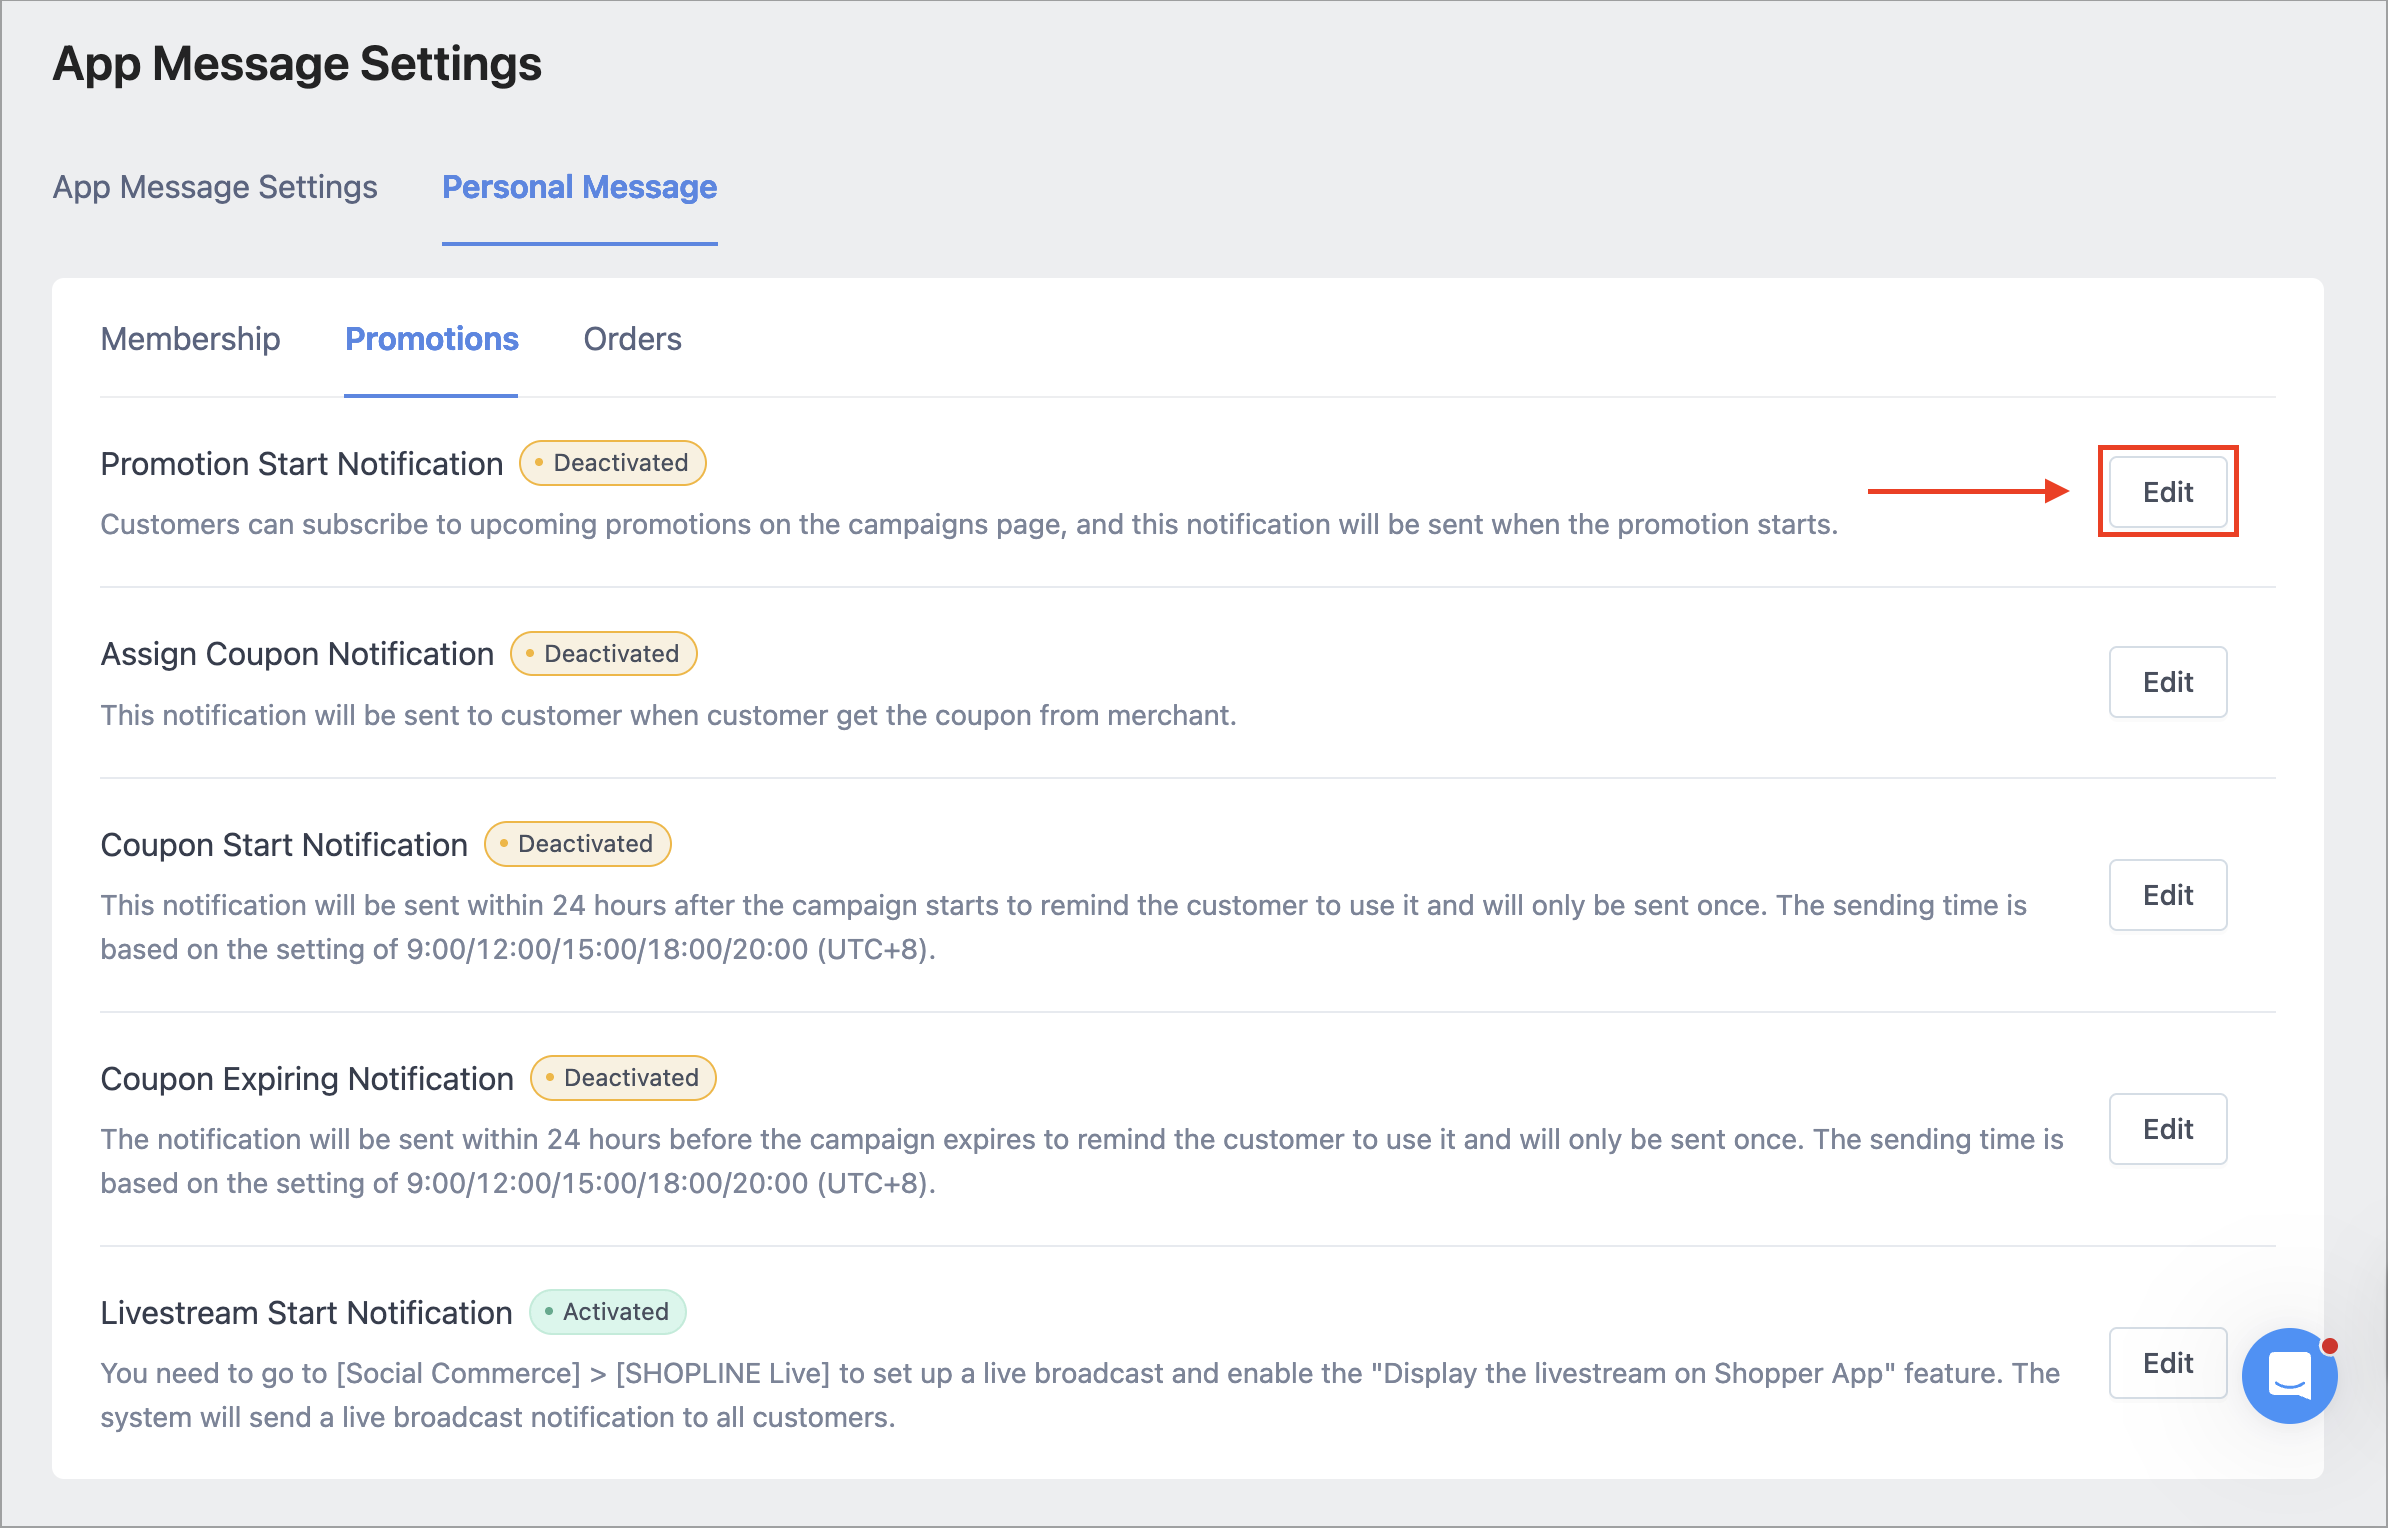Click description 'Customers can subscribe to upcoming promotions'
Image resolution: width=2388 pixels, height=1528 pixels.
click(x=969, y=524)
